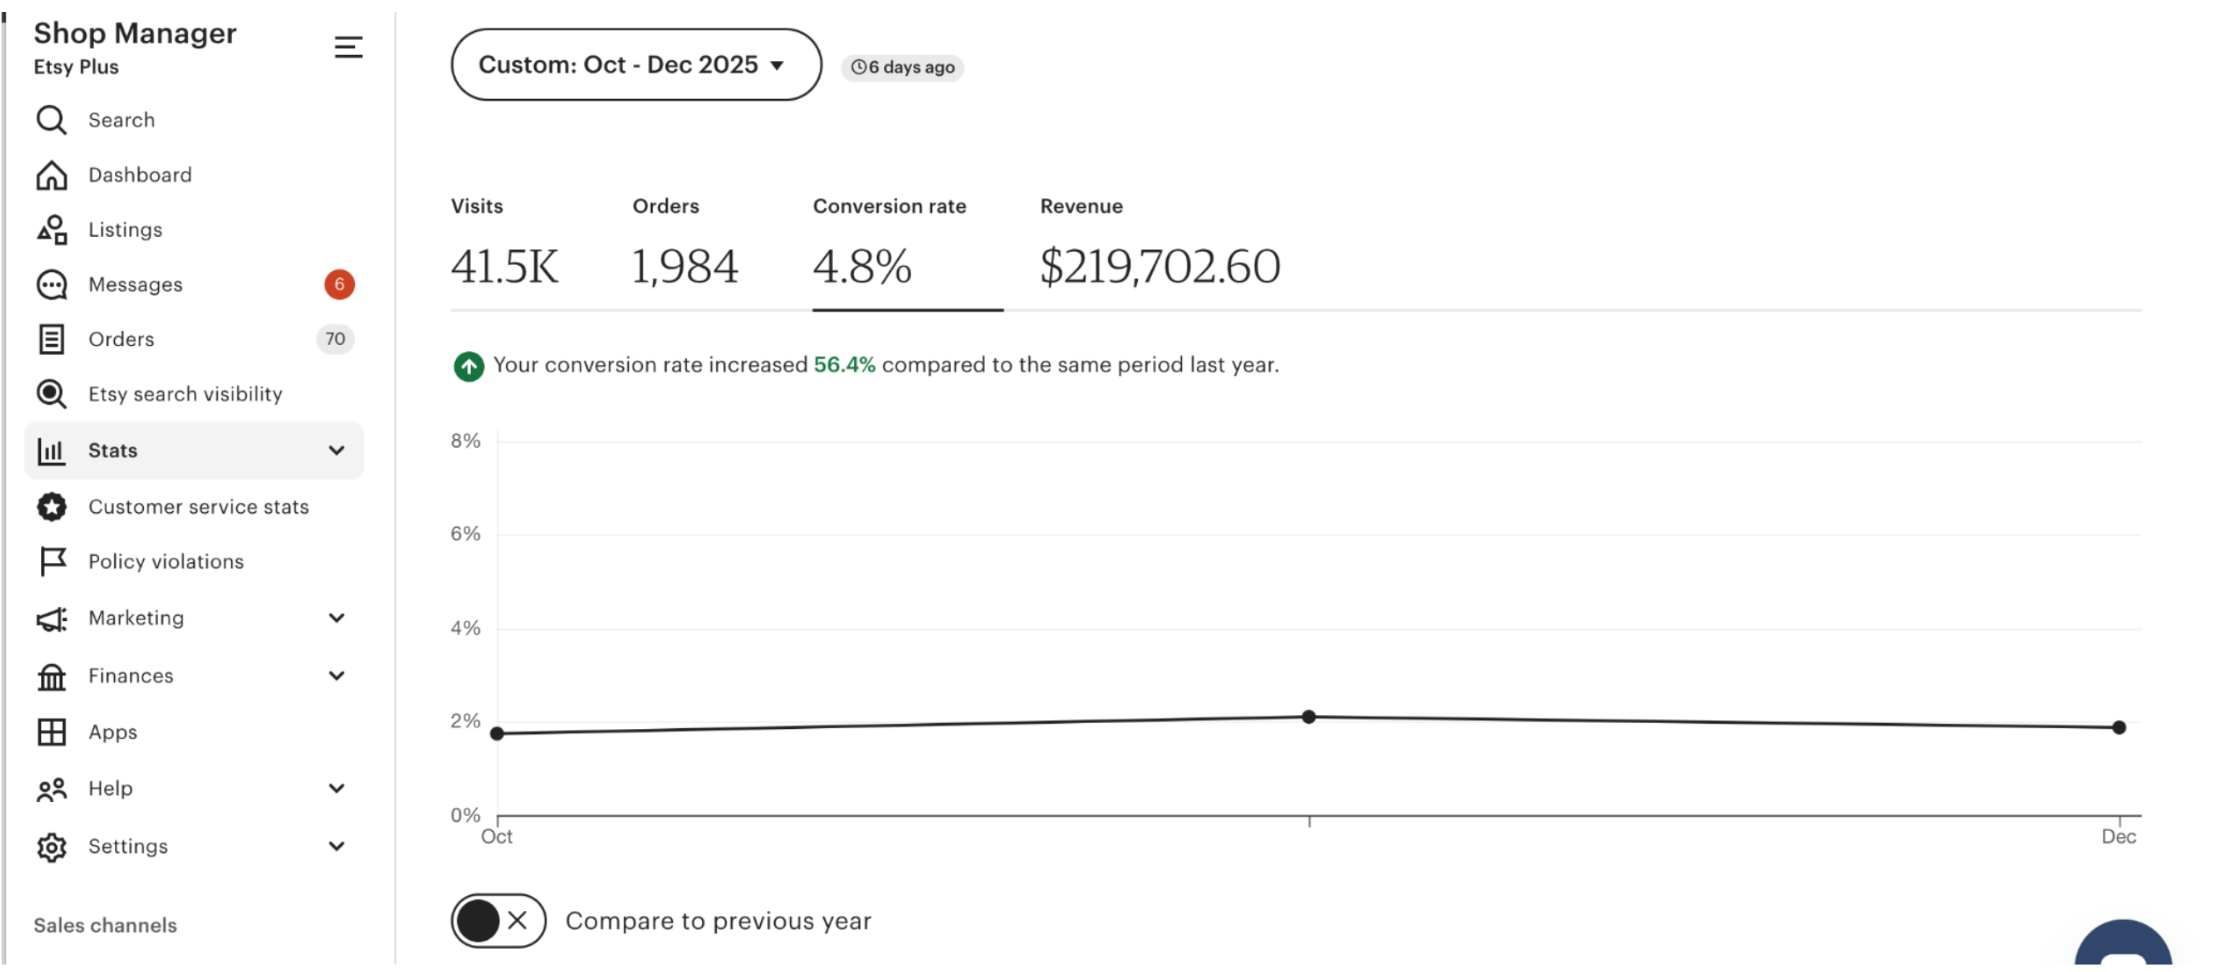
Task: Click the Apps grid icon
Action: [x=51, y=732]
